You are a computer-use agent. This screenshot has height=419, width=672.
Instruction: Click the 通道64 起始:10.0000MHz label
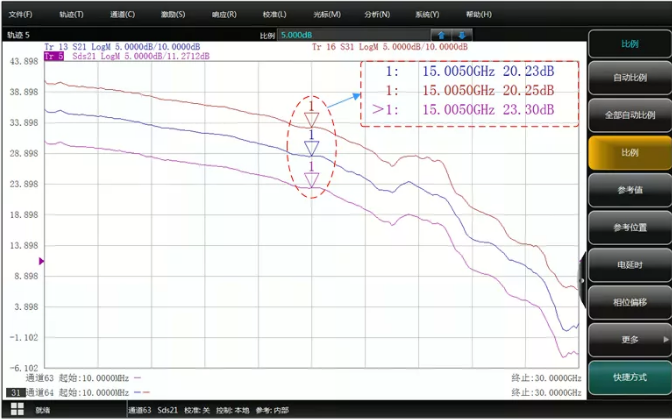pyautogui.click(x=78, y=392)
